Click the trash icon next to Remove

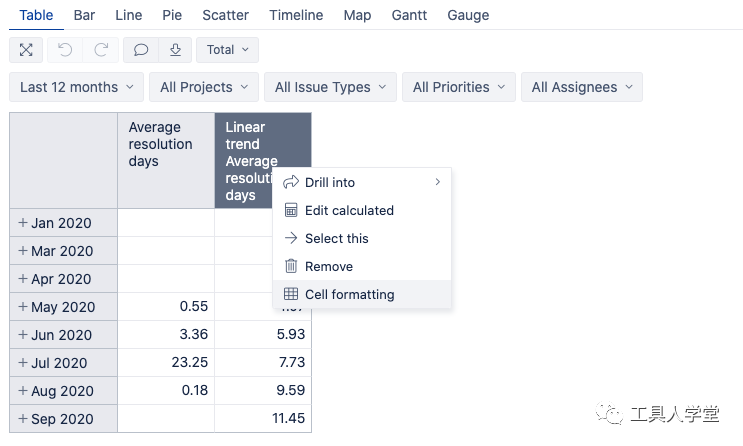(291, 266)
